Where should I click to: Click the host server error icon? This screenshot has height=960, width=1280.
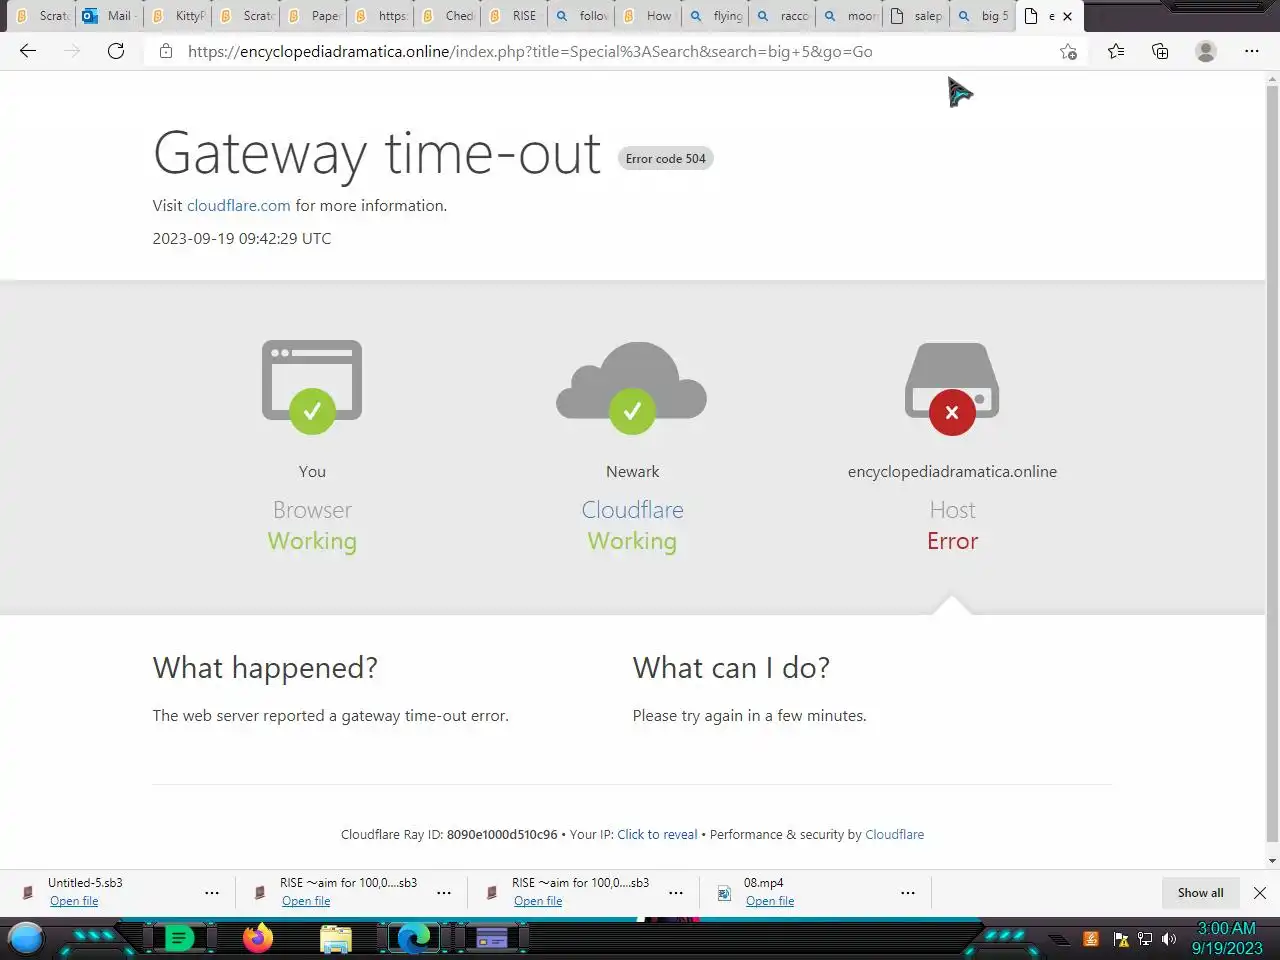(x=952, y=389)
